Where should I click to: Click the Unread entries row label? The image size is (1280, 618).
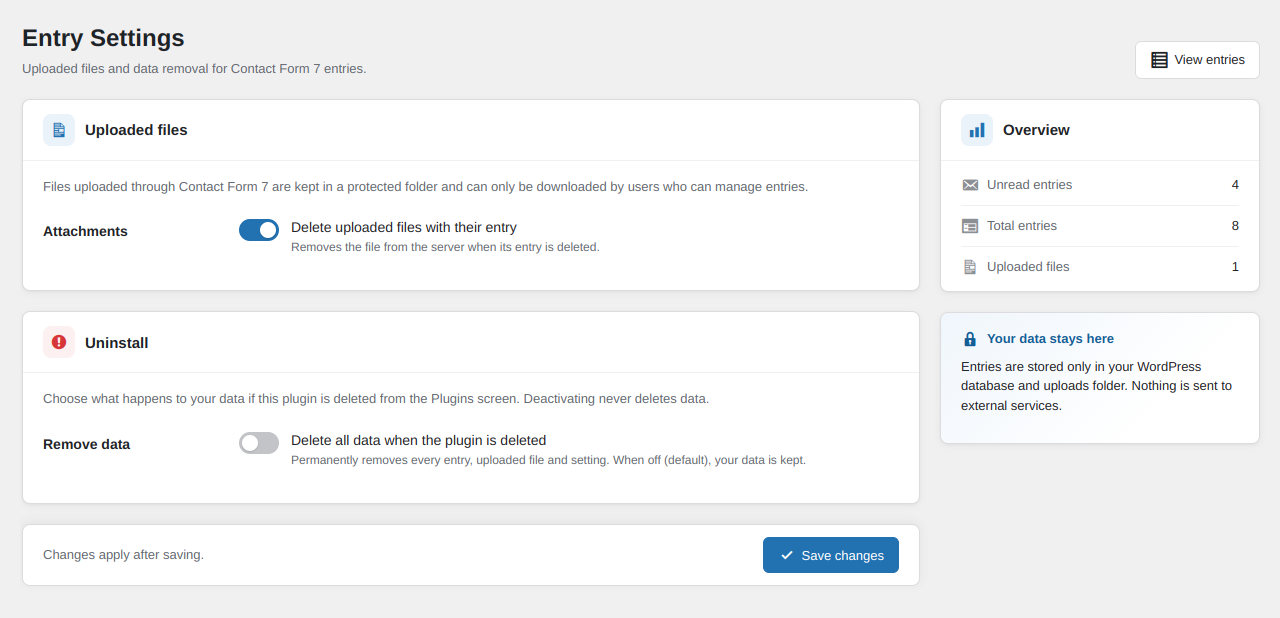pyautogui.click(x=1029, y=185)
